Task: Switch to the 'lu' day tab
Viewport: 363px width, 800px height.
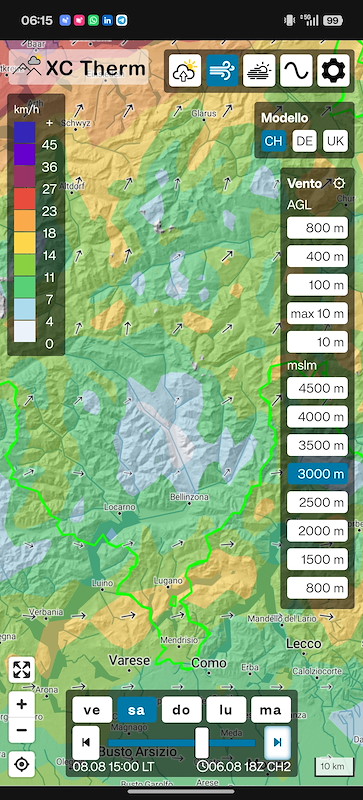Action: (226, 710)
